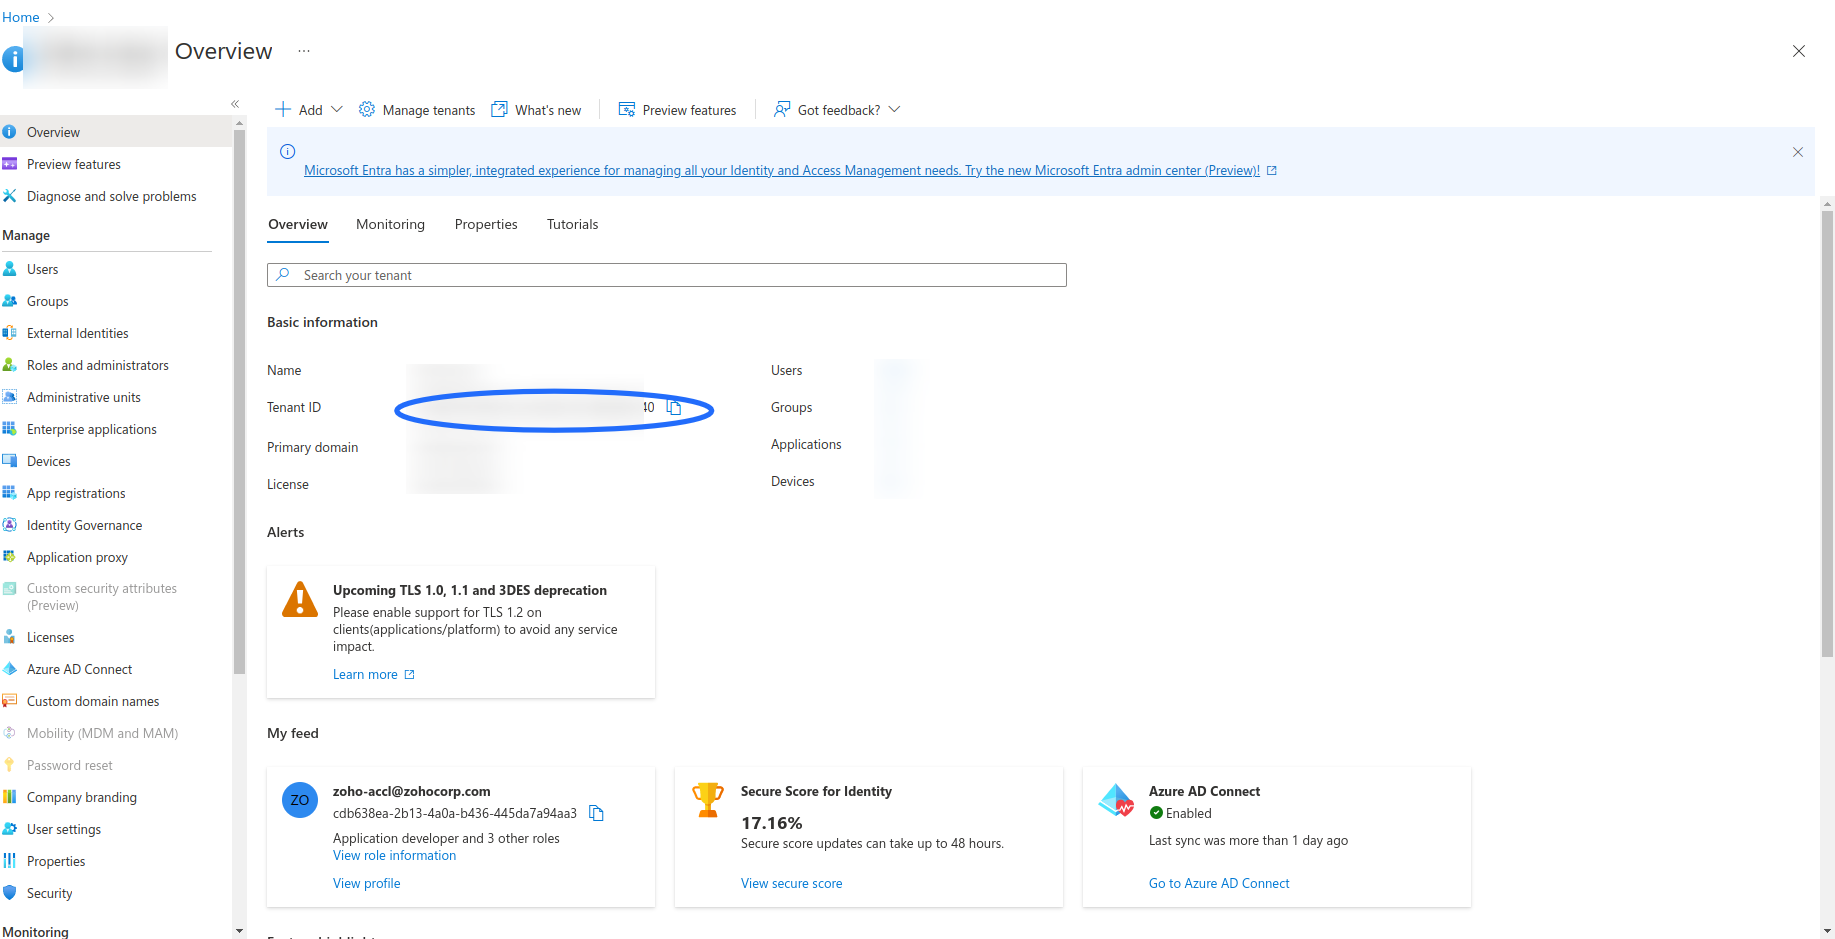Open Roles and administrators in sidebar

(x=97, y=365)
